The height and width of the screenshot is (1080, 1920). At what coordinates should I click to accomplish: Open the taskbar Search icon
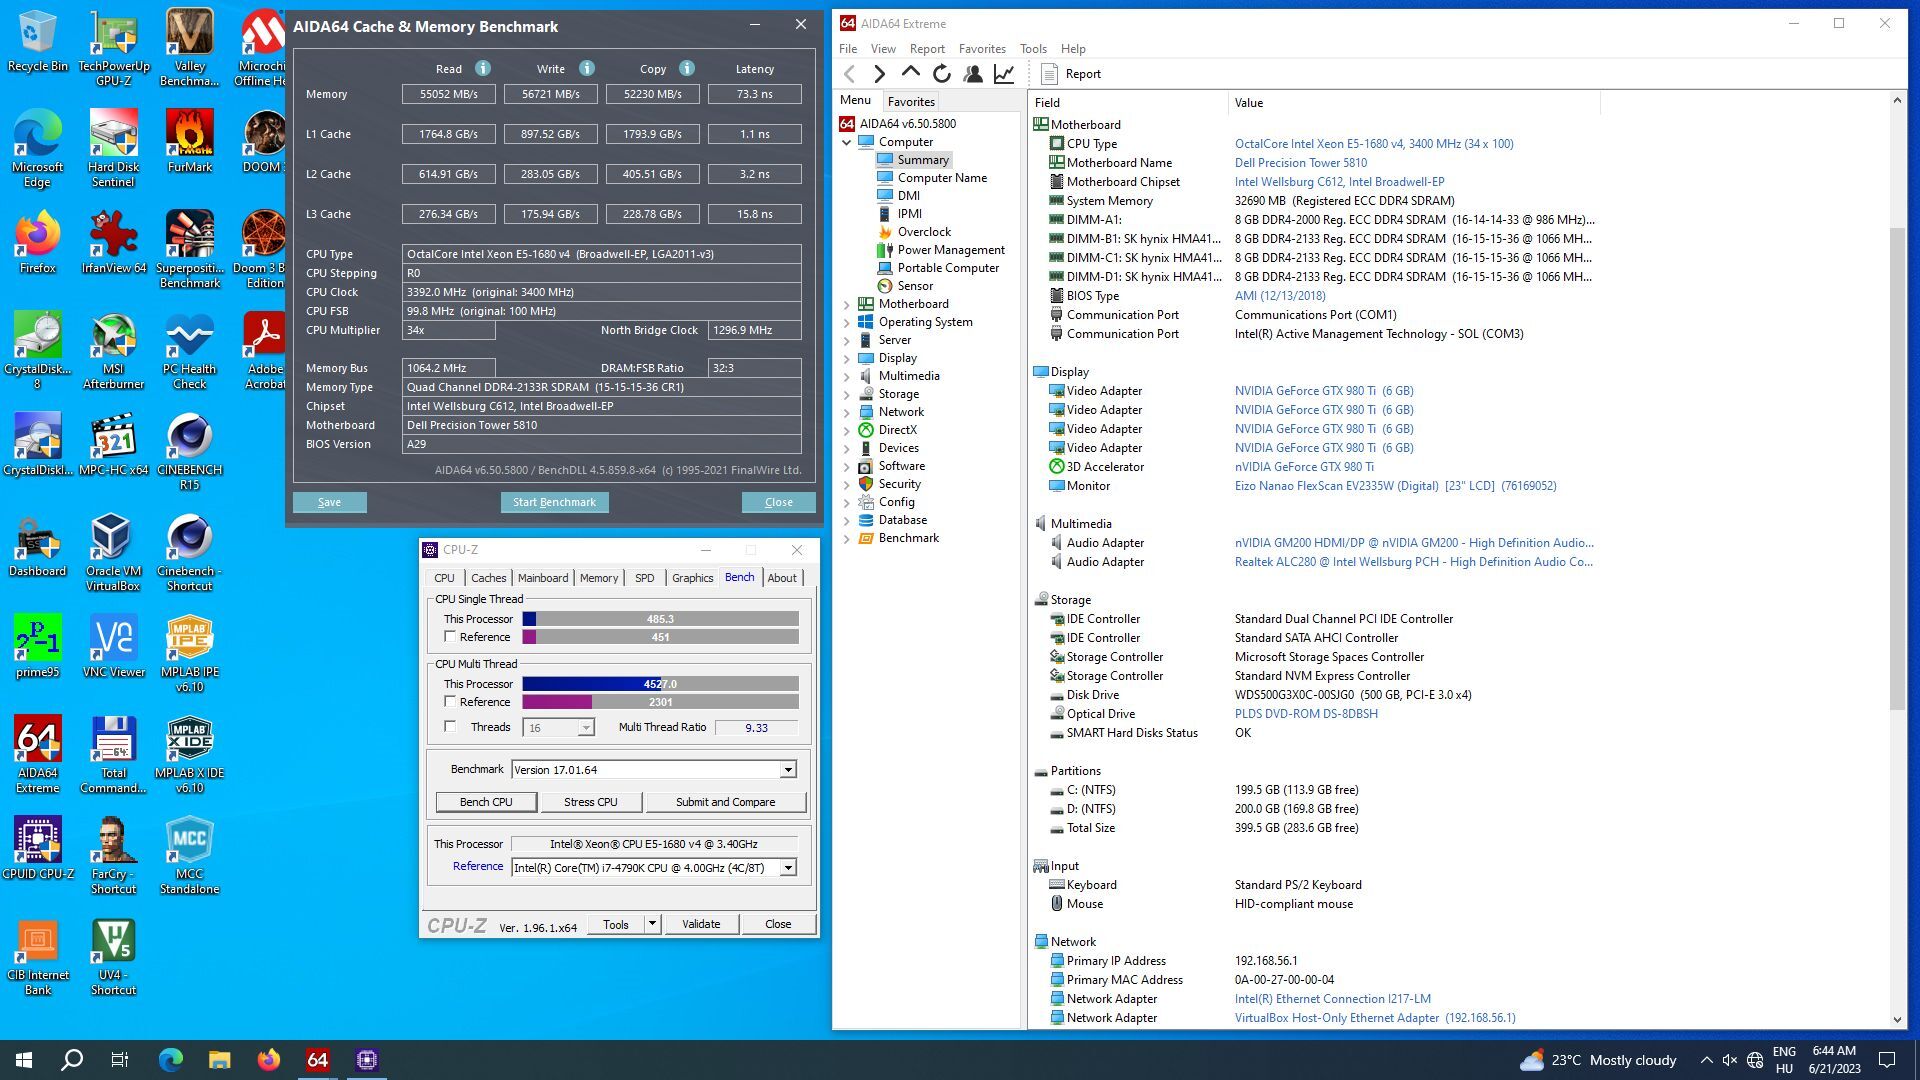(x=72, y=1060)
